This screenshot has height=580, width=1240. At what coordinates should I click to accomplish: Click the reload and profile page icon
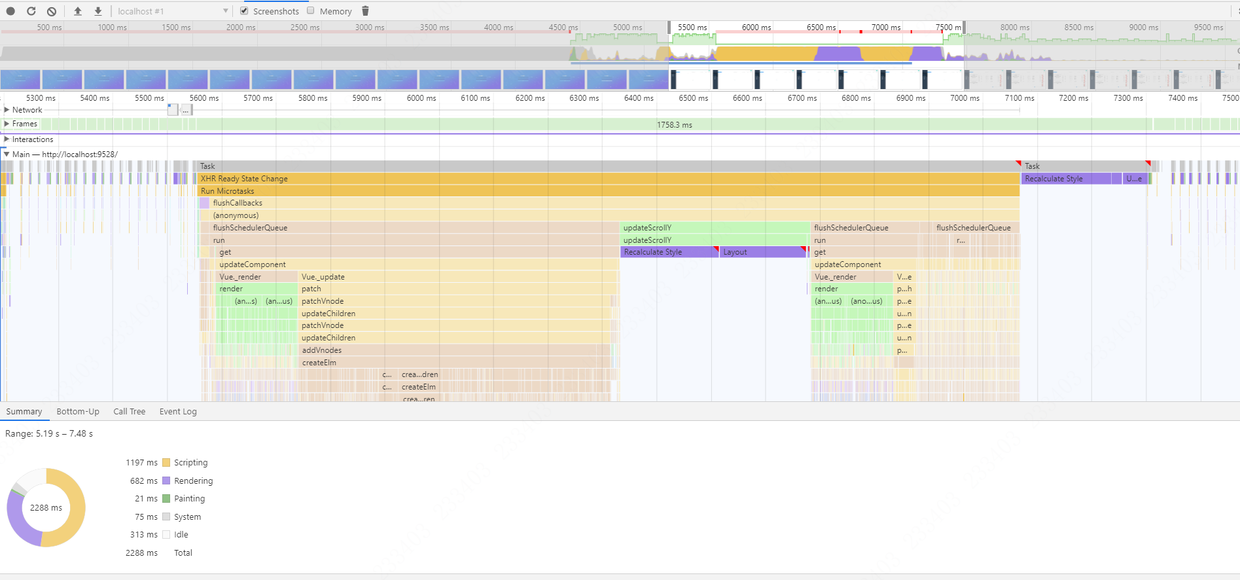point(31,11)
